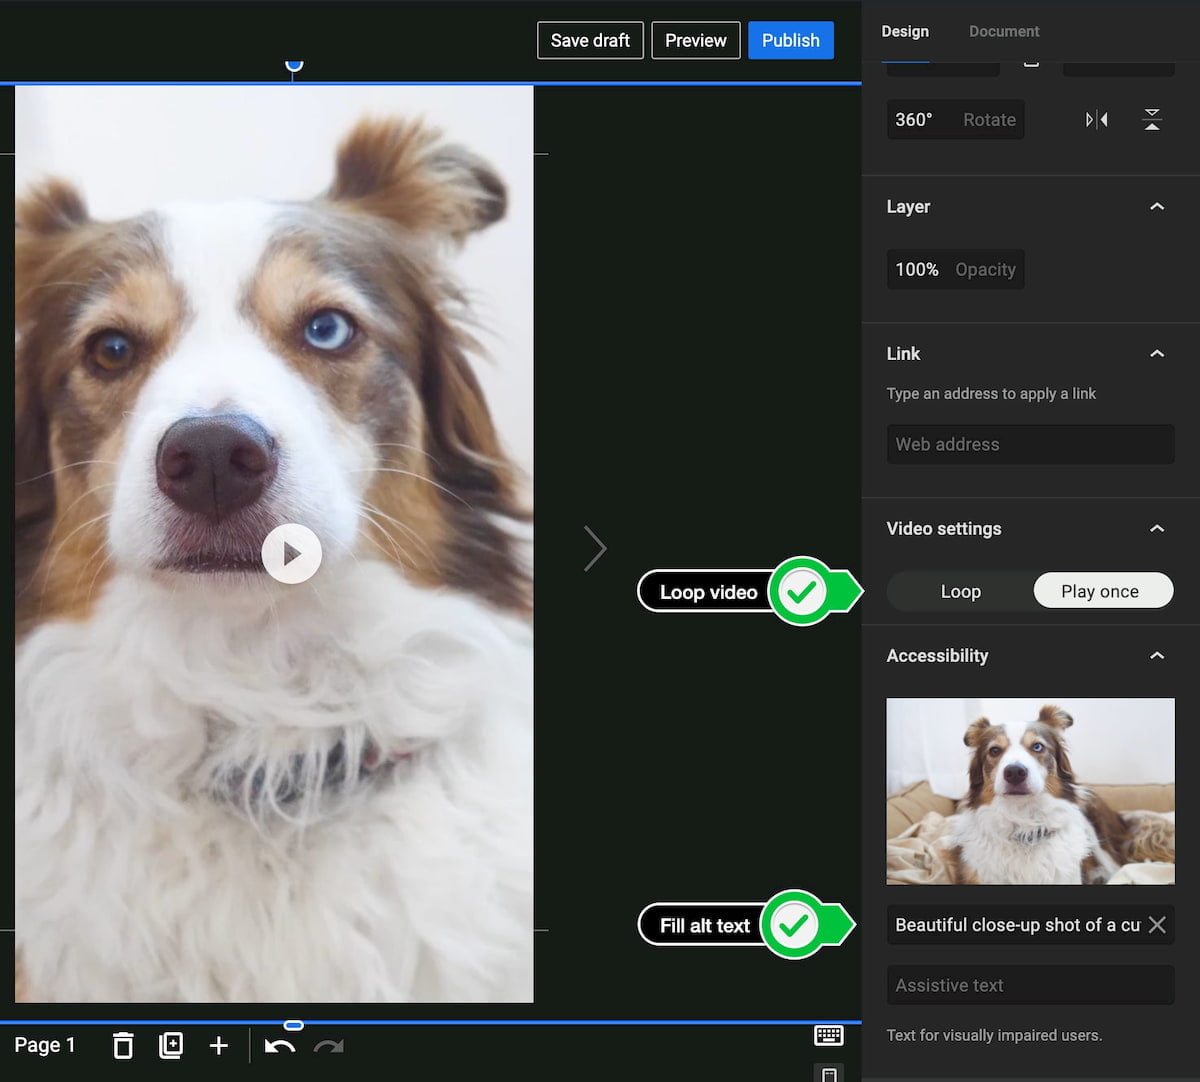
Task: Duplicate the page with the copy icon
Action: click(x=171, y=1046)
